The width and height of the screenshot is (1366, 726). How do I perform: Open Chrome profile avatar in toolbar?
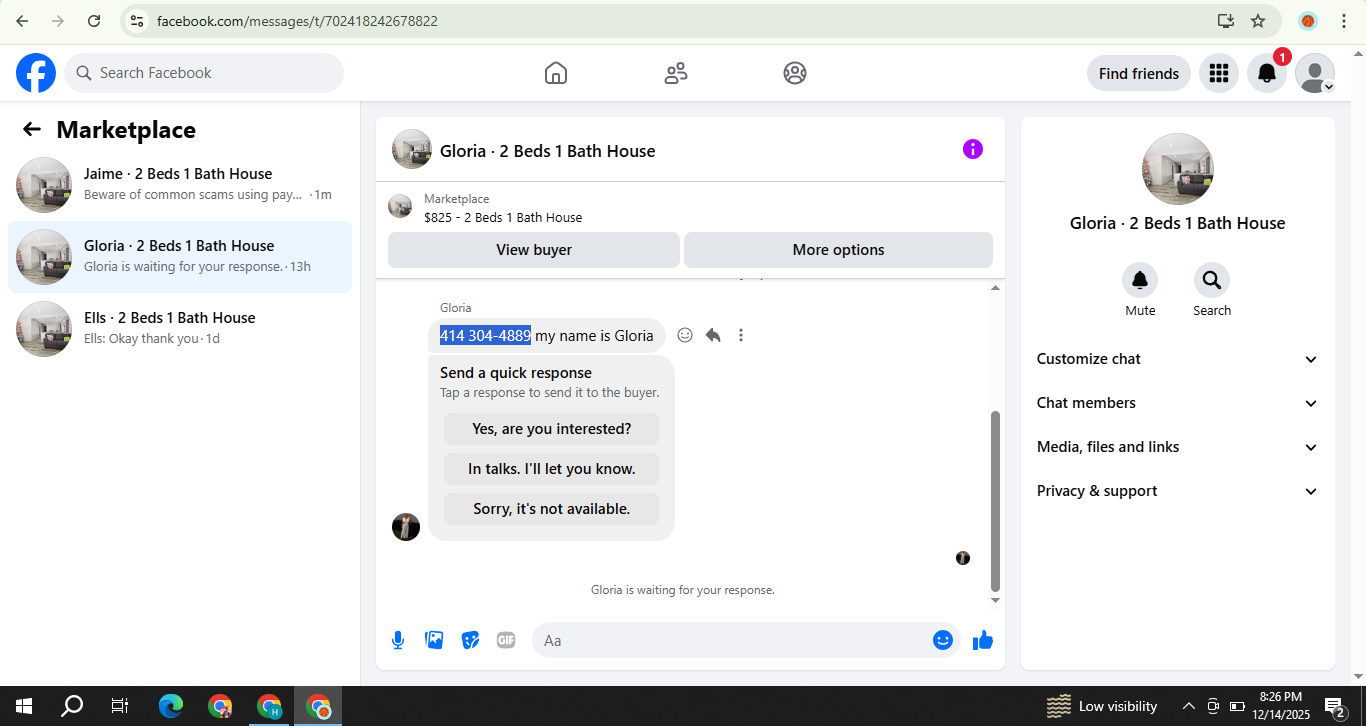point(1307,21)
